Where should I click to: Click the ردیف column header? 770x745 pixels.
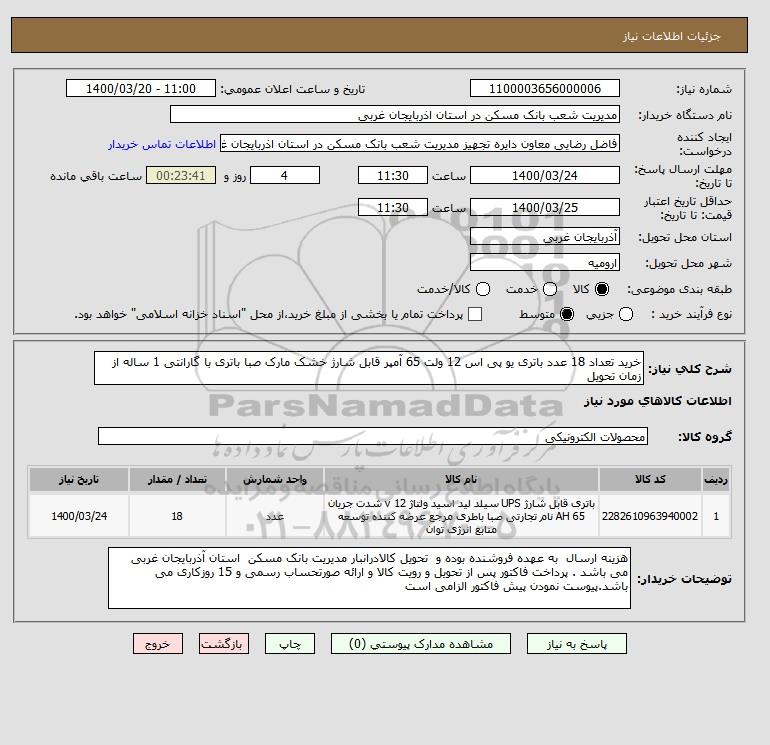[716, 479]
